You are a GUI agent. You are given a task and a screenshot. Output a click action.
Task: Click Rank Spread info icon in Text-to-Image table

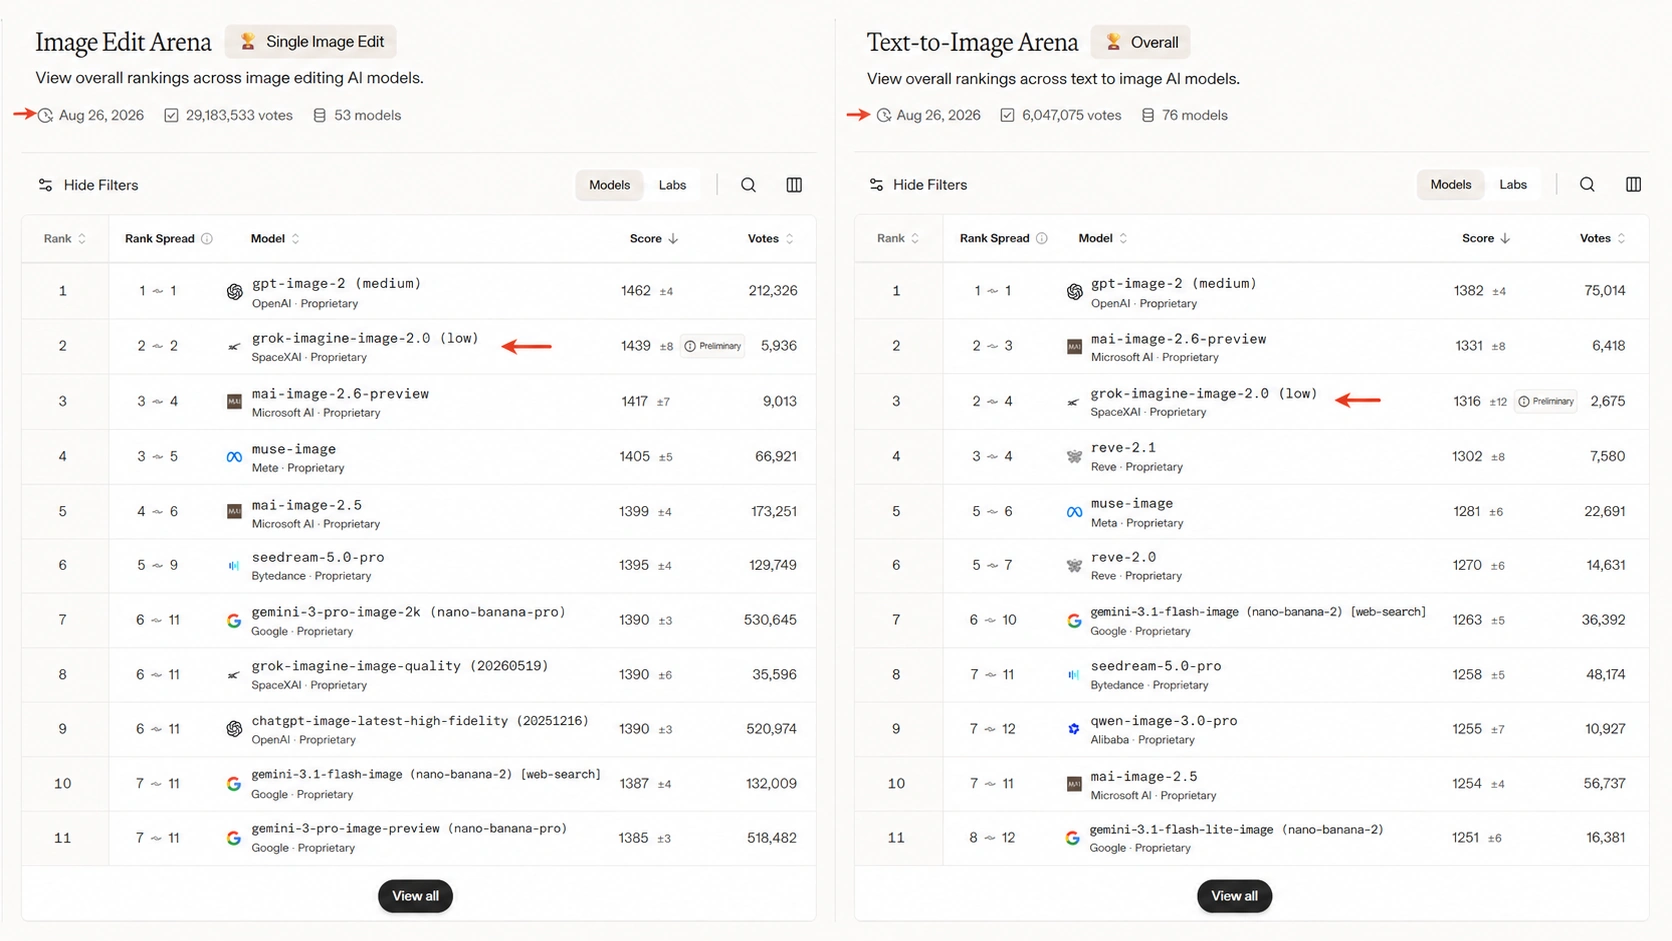click(x=1042, y=239)
